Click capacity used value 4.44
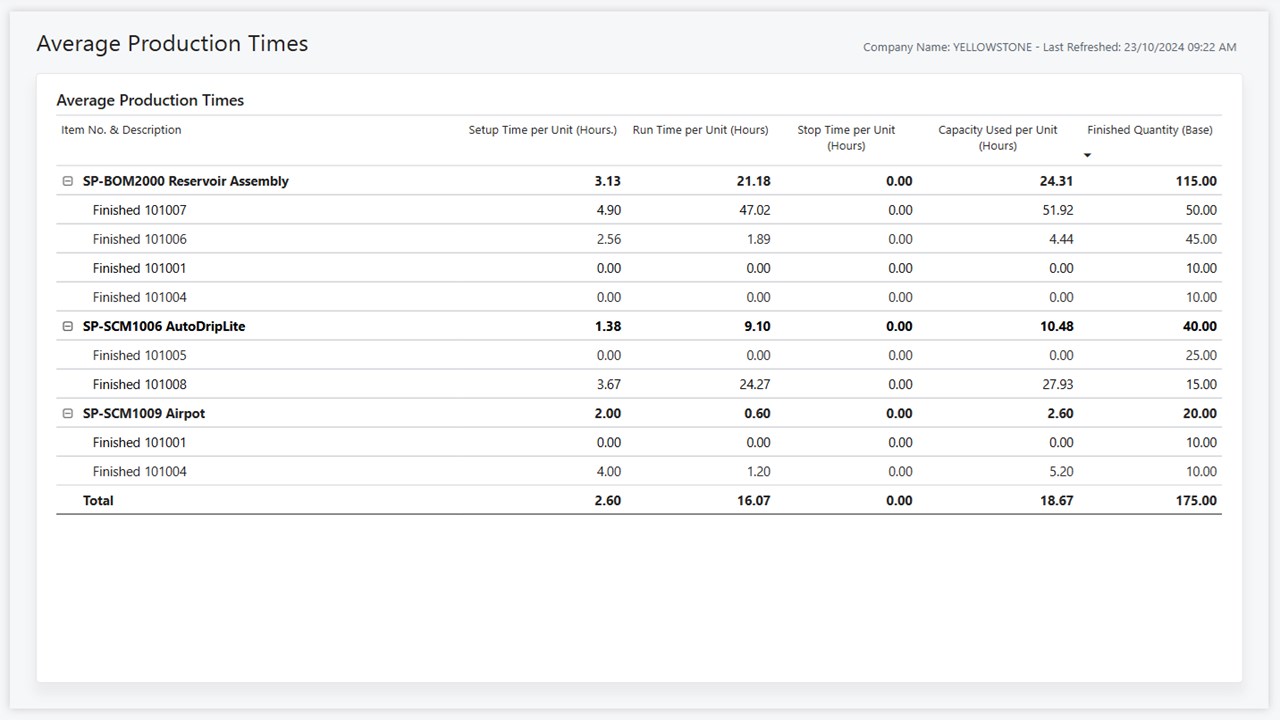The width and height of the screenshot is (1280, 720). [x=1061, y=239]
